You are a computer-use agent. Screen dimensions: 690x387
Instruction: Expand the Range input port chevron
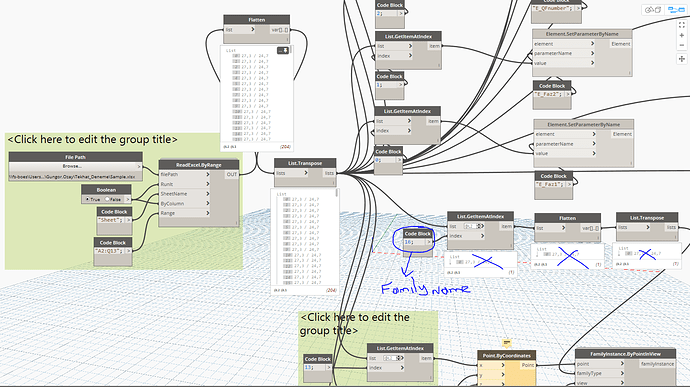pos(208,213)
